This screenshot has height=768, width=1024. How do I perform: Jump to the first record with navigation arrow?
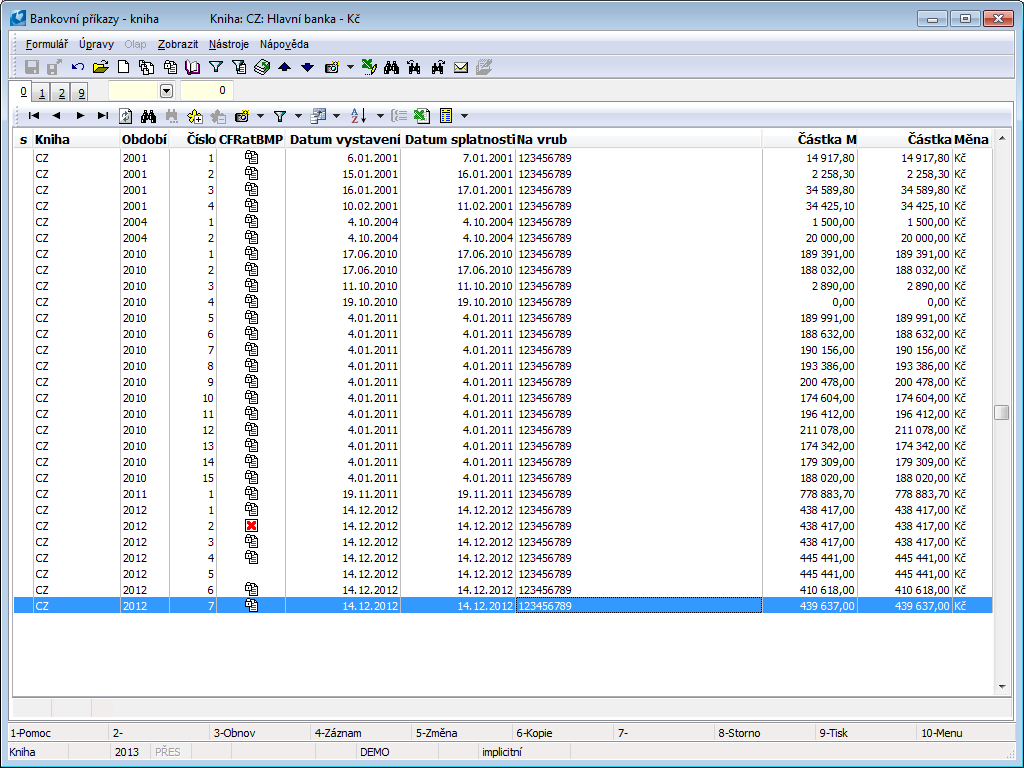click(x=34, y=116)
